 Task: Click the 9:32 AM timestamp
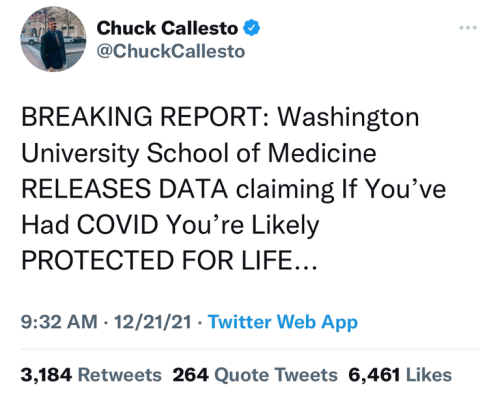point(59,322)
